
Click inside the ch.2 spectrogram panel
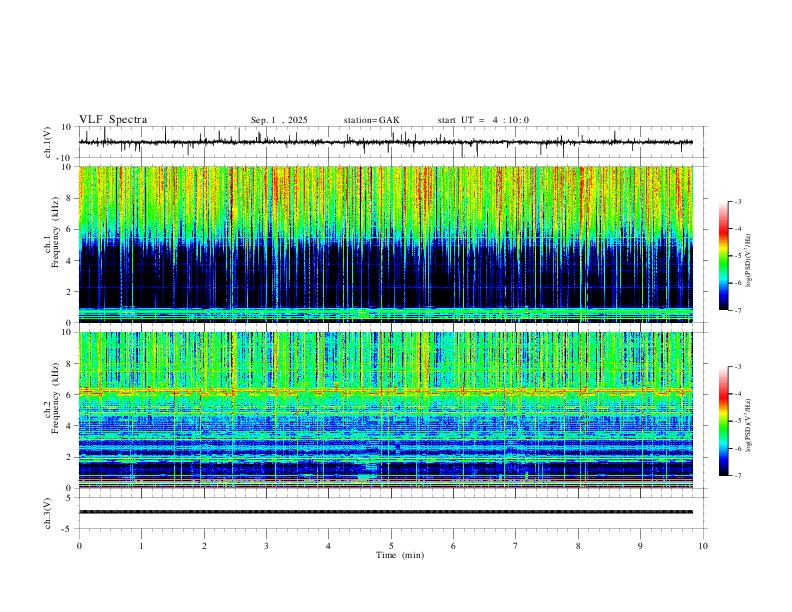click(x=386, y=410)
